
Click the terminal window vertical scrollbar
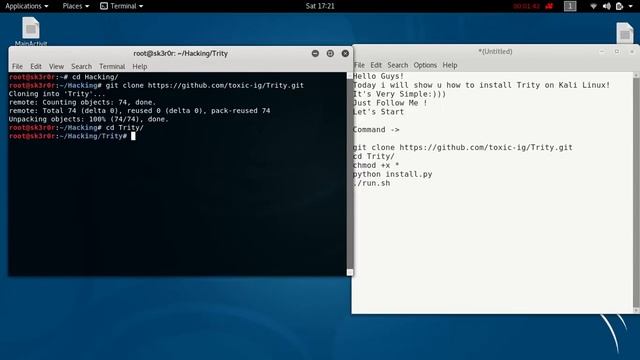[x=350, y=174]
